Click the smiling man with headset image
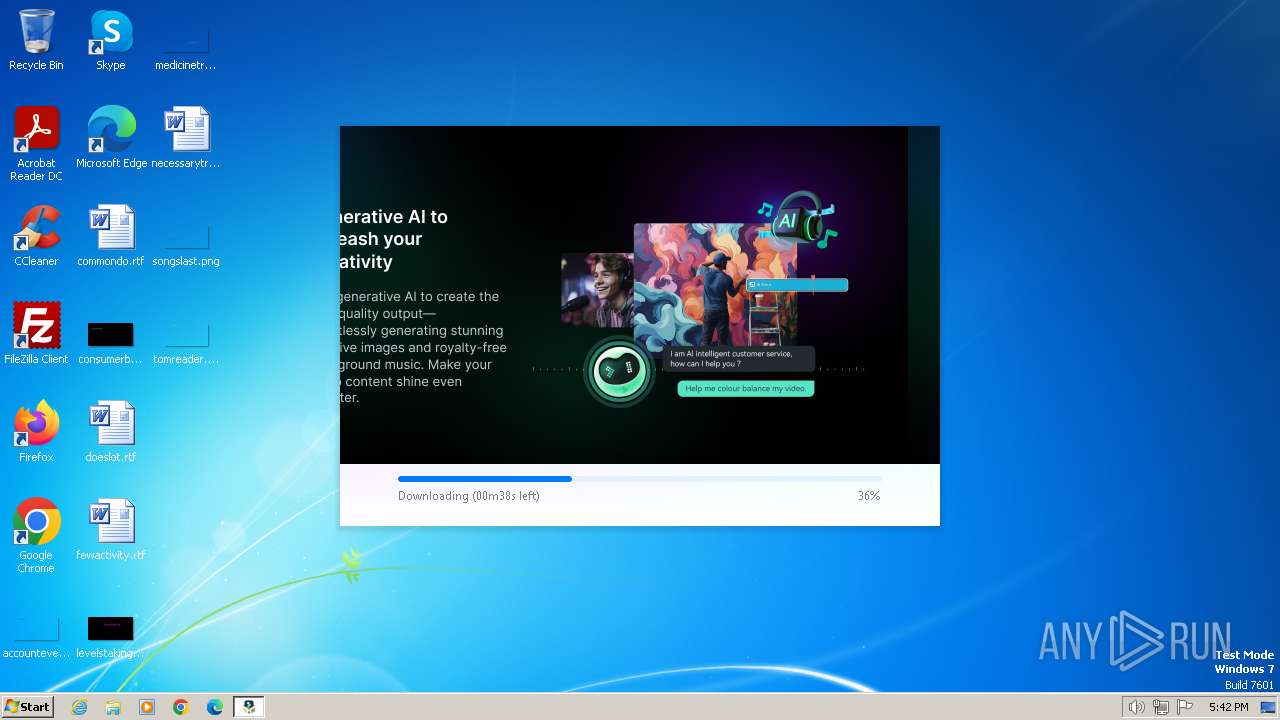 597,290
